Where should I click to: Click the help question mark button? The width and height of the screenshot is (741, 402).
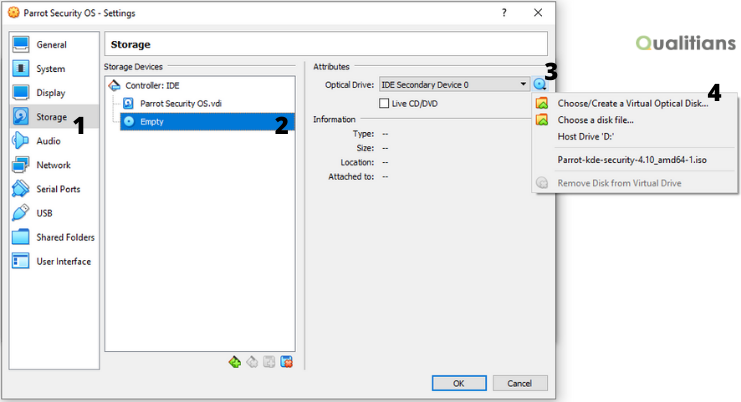504,13
